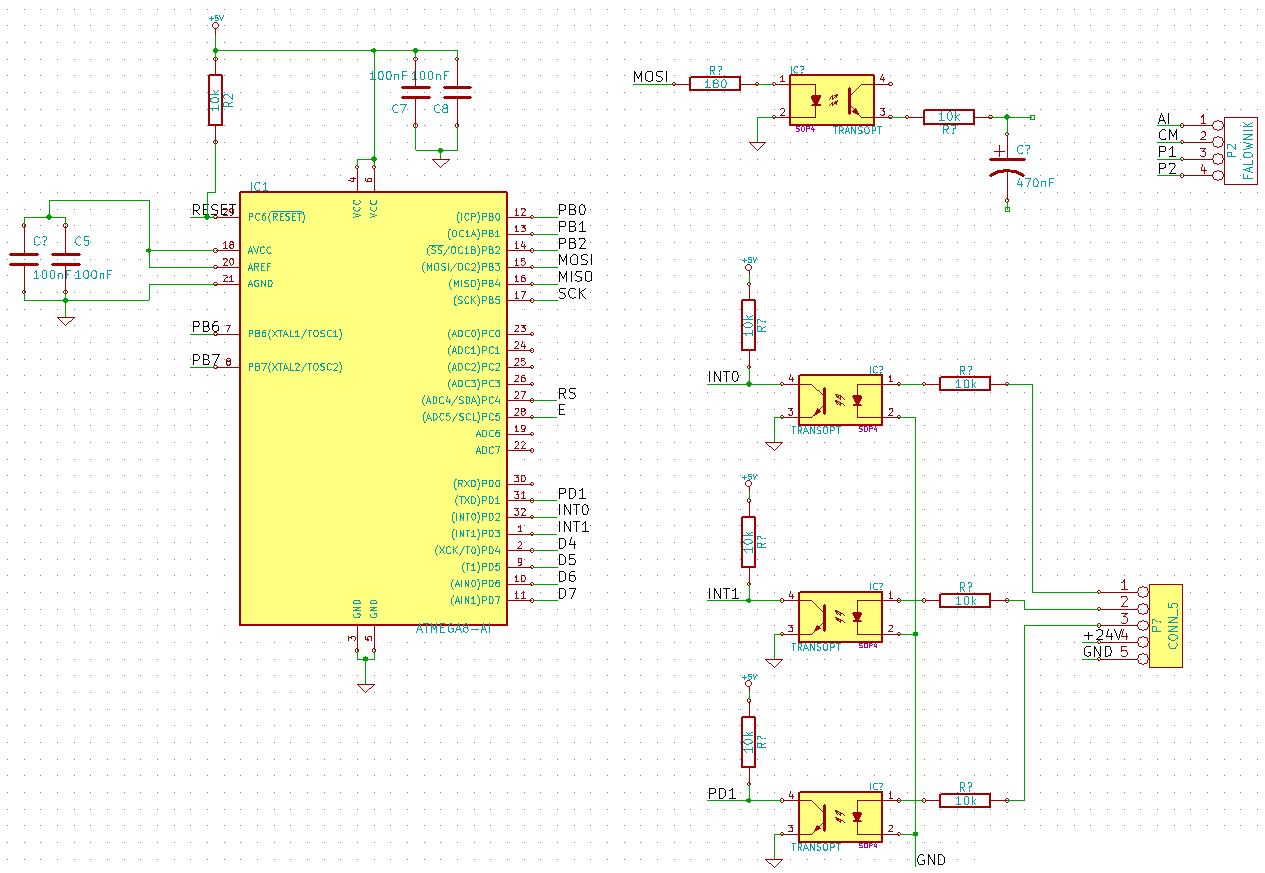Select the optocoupler connected to MOSI
The image size is (1265, 873).
pyautogui.click(x=832, y=98)
